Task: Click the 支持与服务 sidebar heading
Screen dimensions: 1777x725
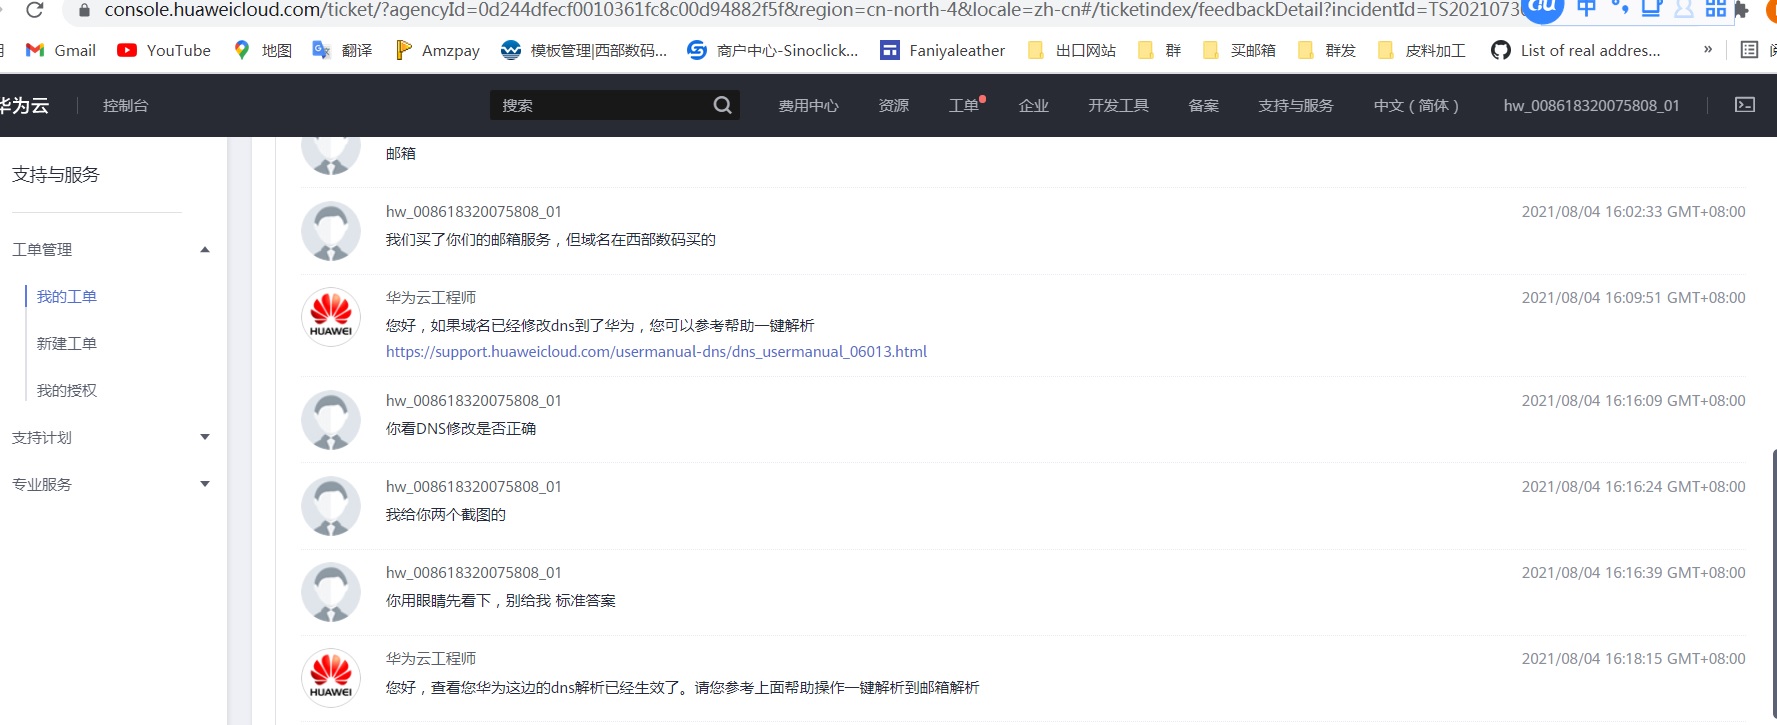Action: 55,174
